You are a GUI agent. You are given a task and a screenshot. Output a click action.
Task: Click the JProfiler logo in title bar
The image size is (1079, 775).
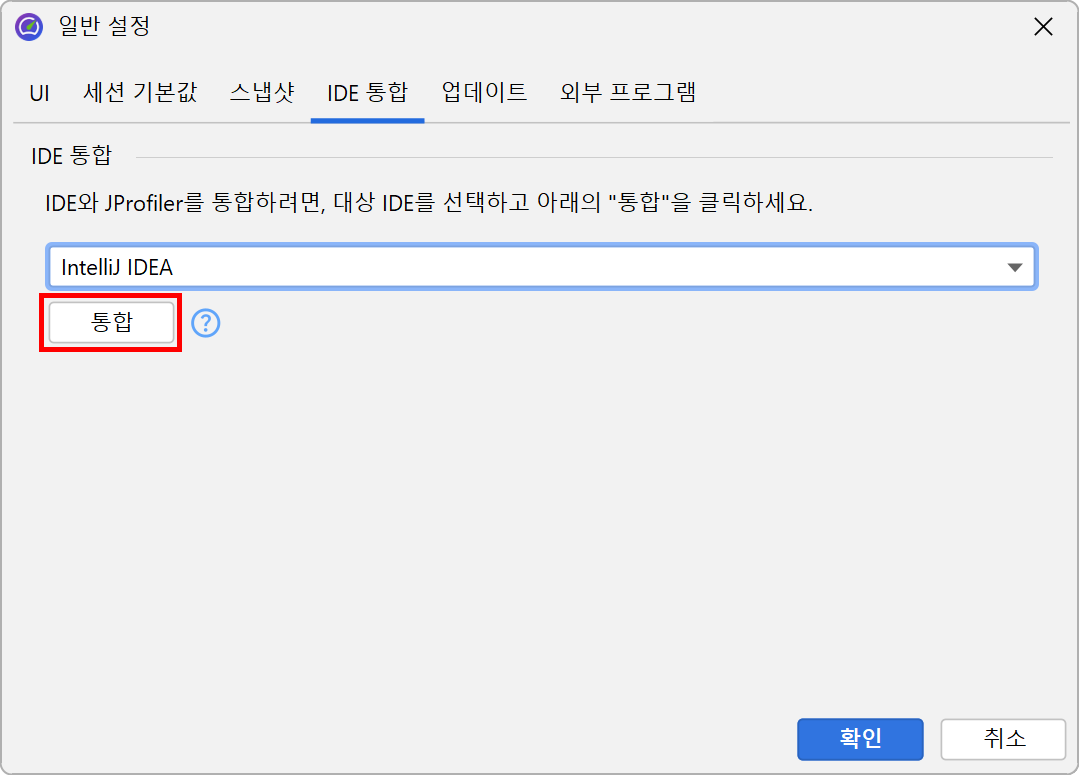(x=29, y=27)
